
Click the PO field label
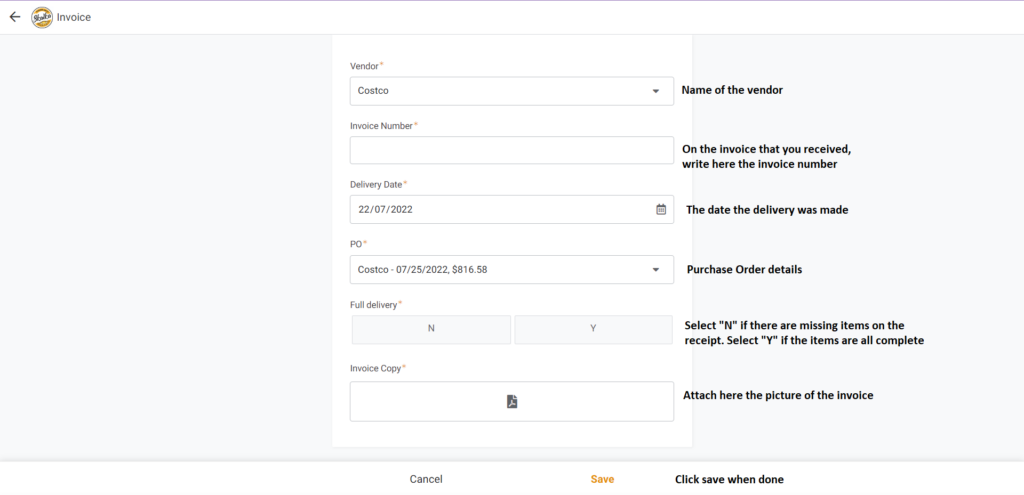point(356,244)
